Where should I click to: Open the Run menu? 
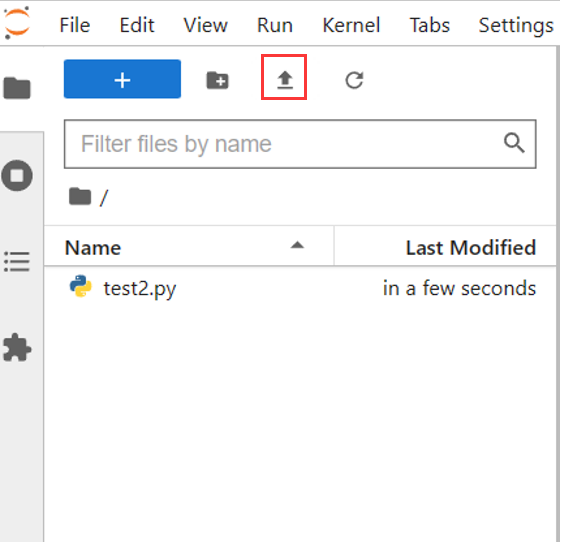click(x=275, y=25)
